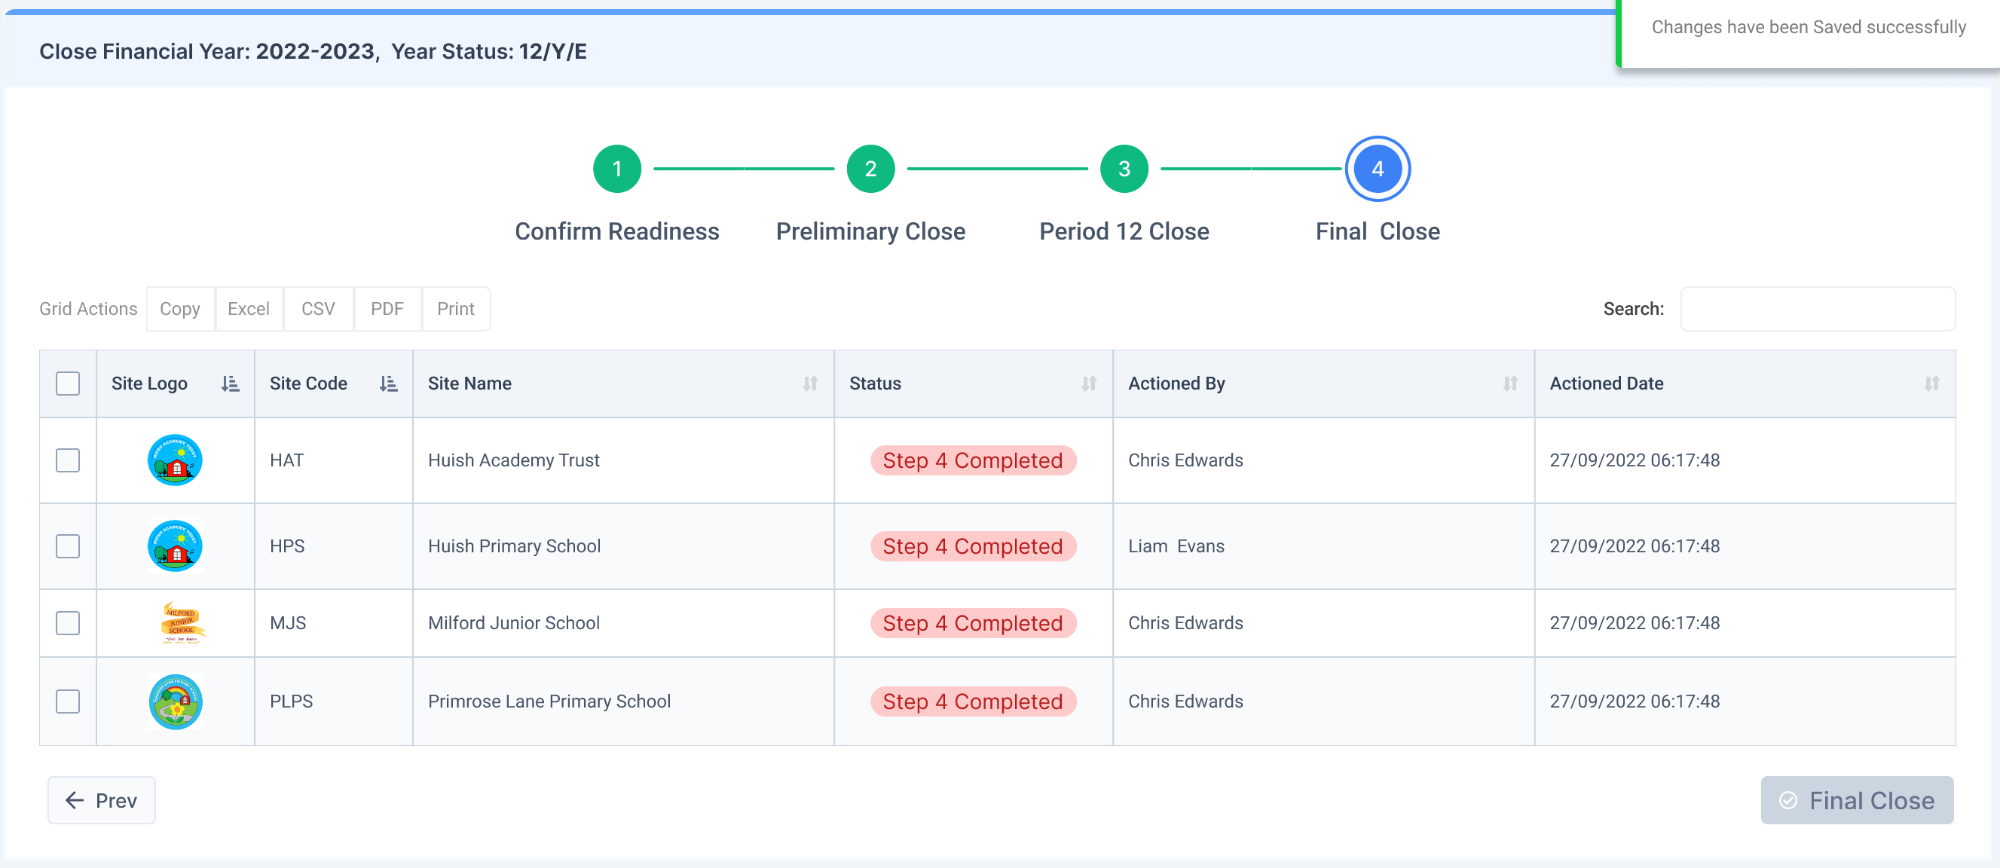Export the grid to Excel

pos(248,309)
